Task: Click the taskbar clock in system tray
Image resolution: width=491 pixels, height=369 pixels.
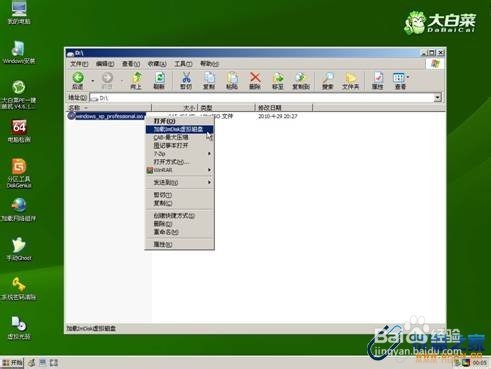Action: [480, 362]
